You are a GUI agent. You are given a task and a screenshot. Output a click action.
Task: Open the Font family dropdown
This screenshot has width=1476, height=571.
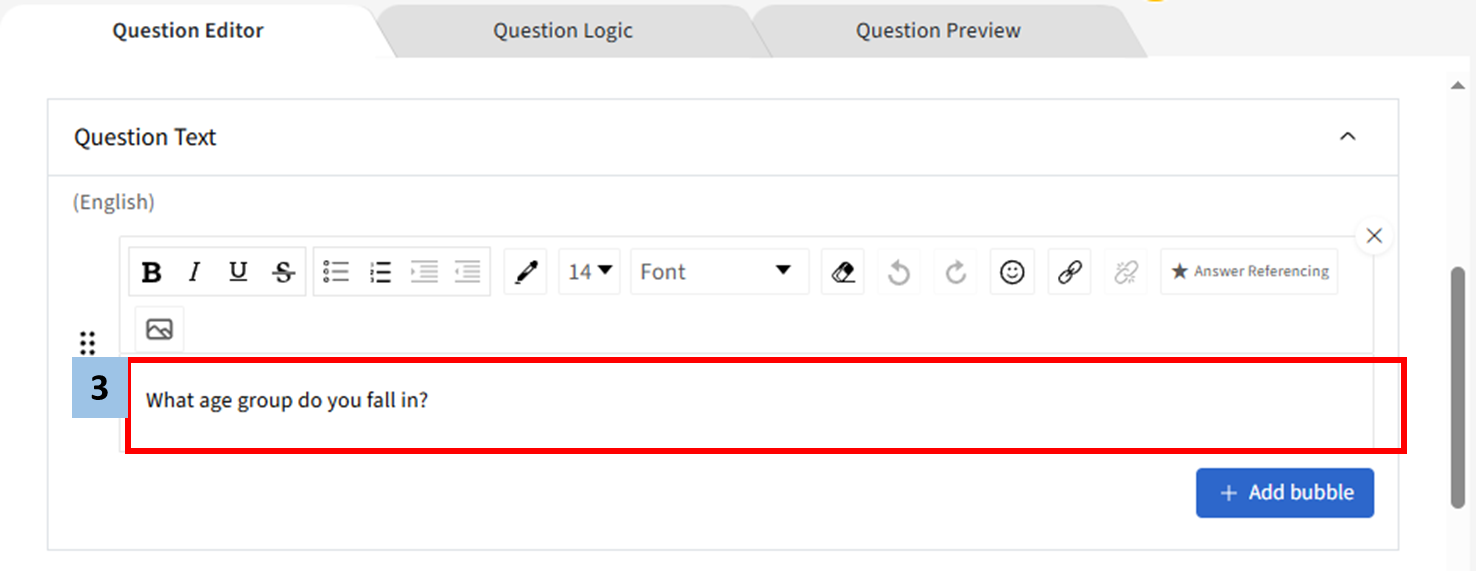coord(718,272)
